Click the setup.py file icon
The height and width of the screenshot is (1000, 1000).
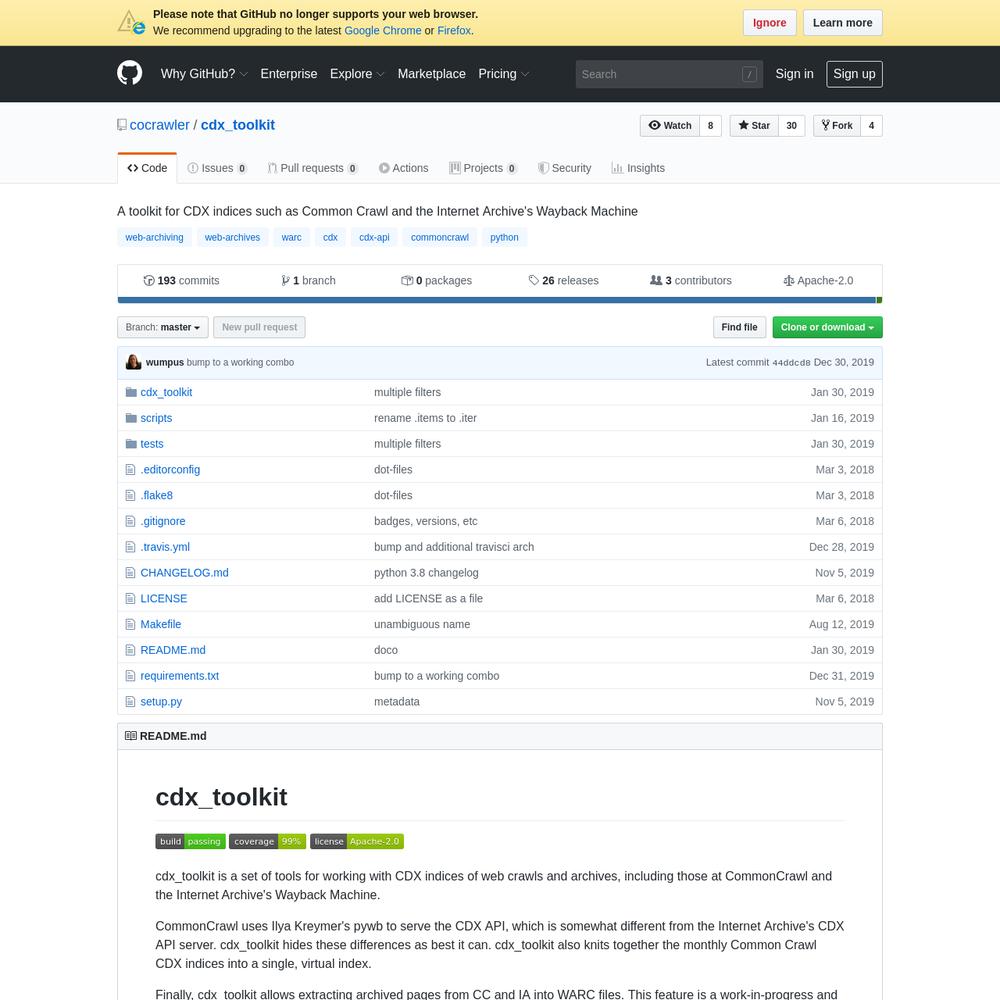pos(130,702)
